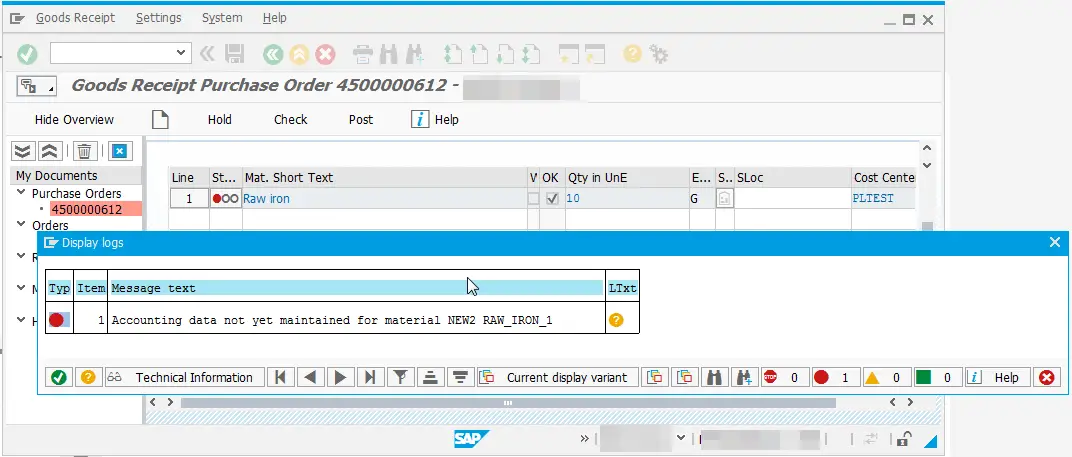Expand the Orders tree node
Screen dimensions: 1072x457
[x=21, y=225]
